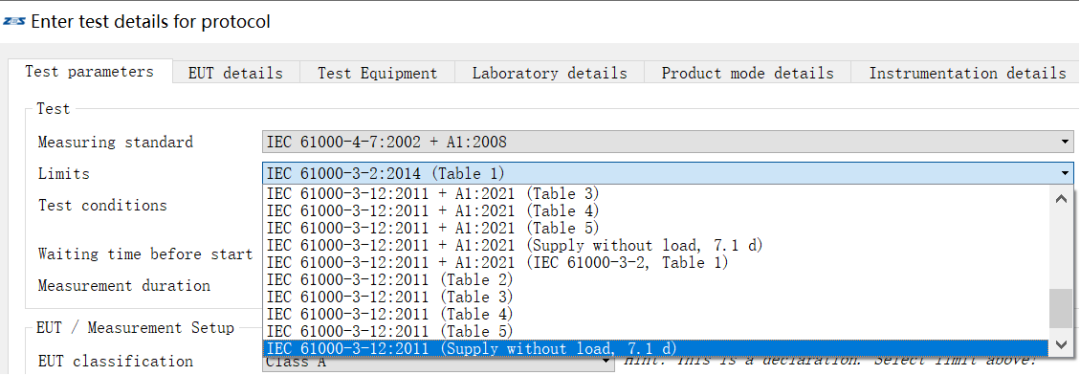Click the limits list scrollbar thumb
The image size is (1080, 375).
click(x=1061, y=308)
